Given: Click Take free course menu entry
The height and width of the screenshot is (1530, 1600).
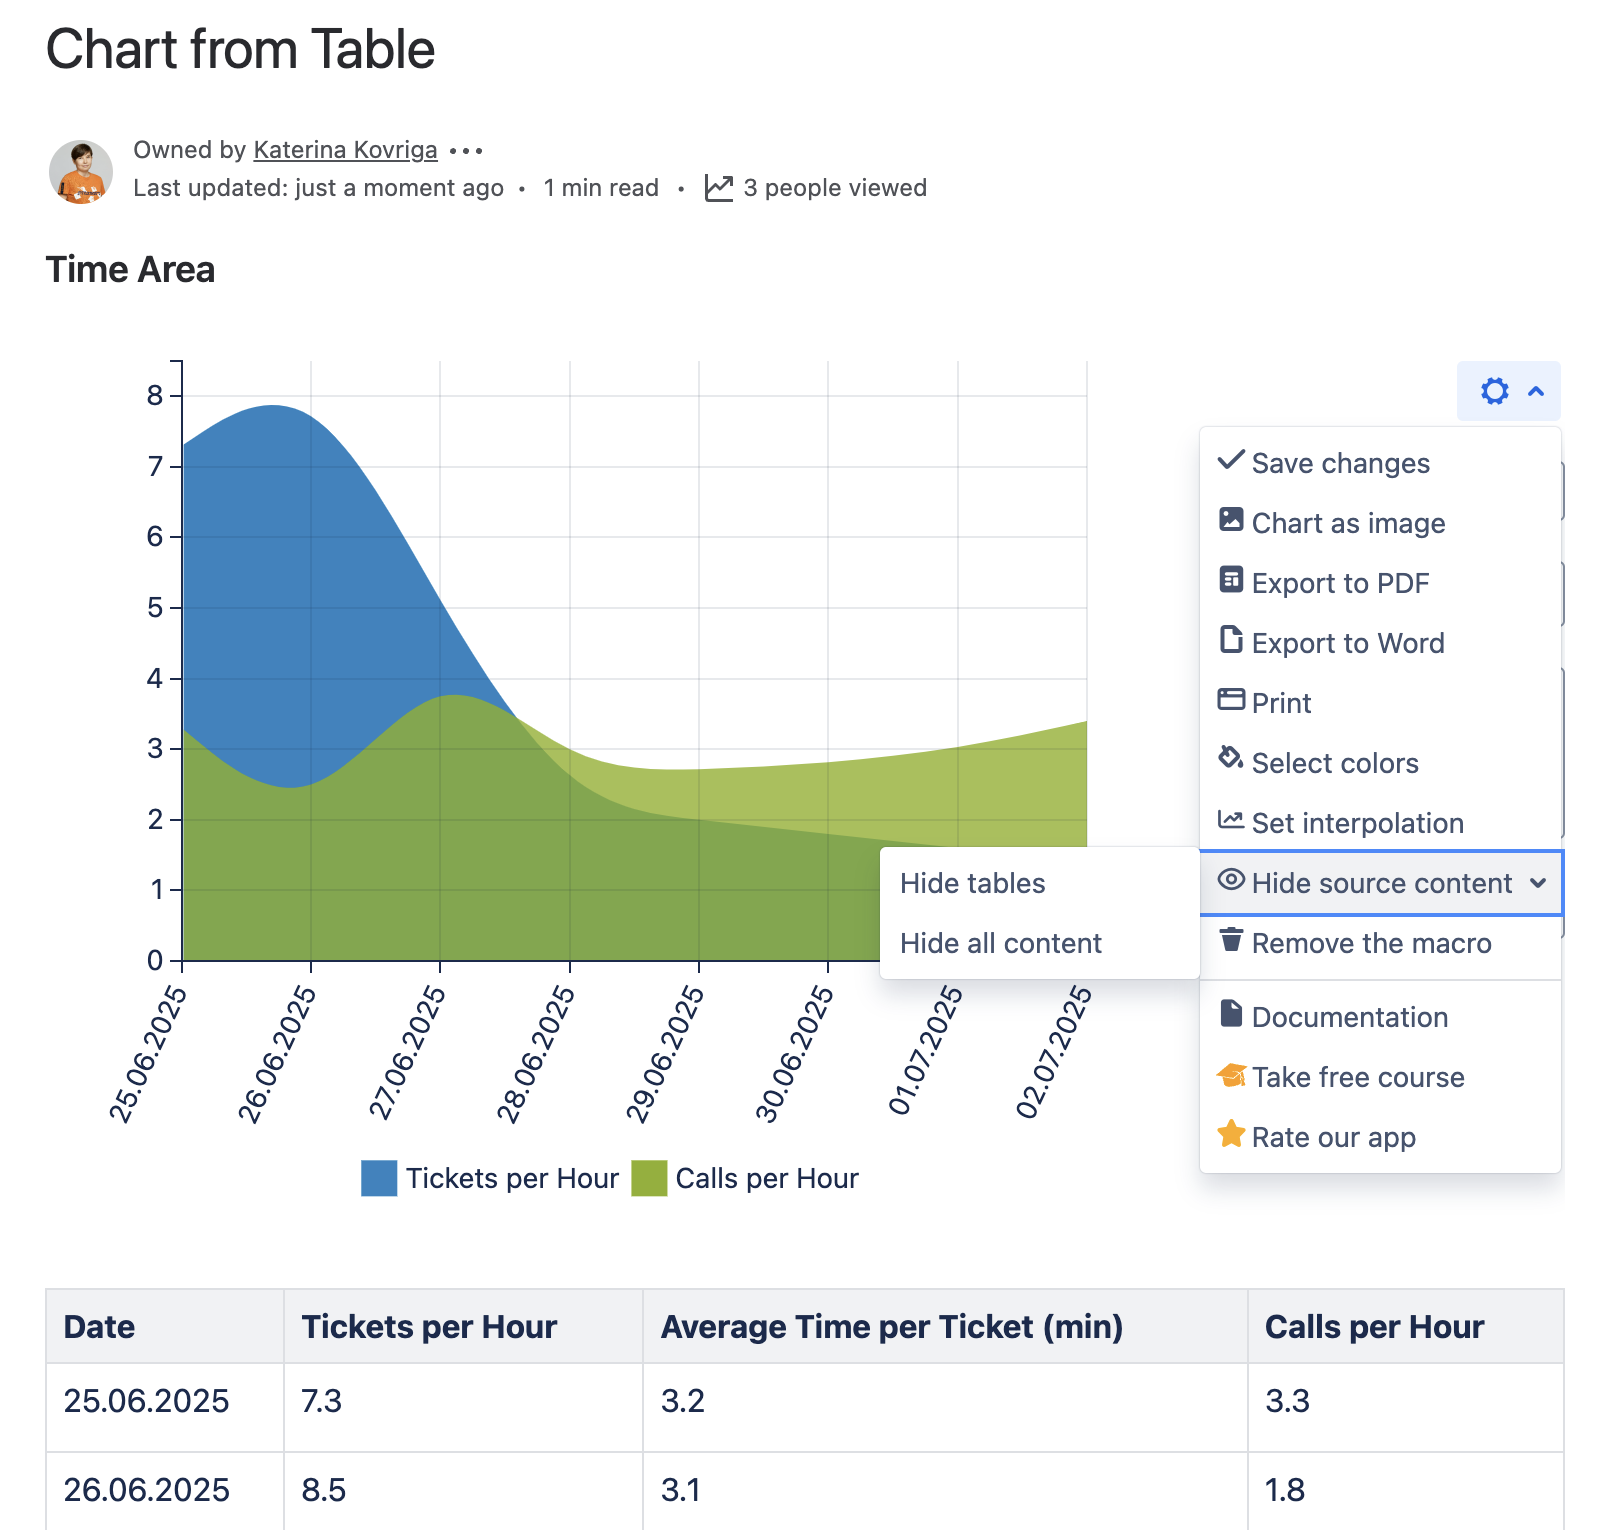Looking at the screenshot, I should [1357, 1077].
